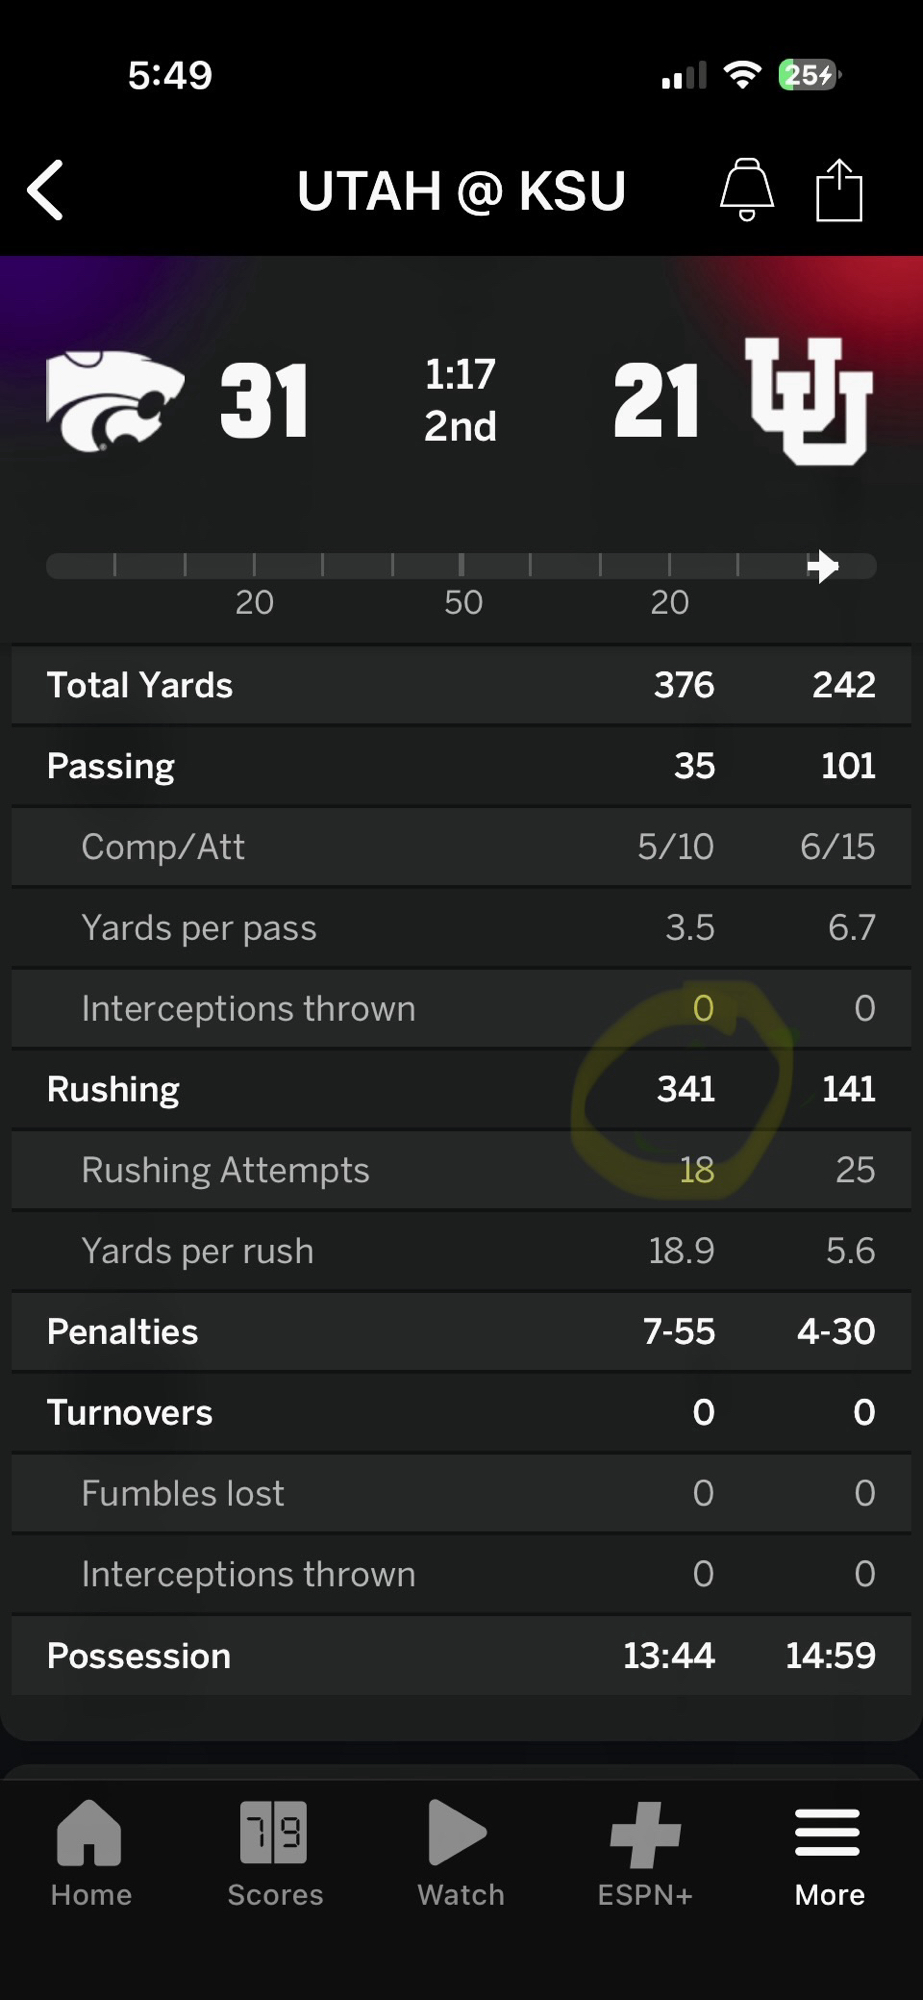Open the Scores tab
Screen dimensions: 923x2000
275,1853
